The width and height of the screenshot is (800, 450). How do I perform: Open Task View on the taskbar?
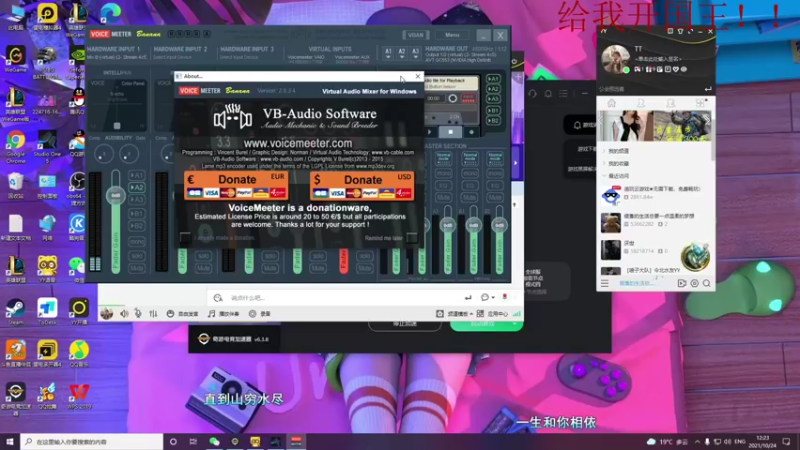pyautogui.click(x=193, y=441)
